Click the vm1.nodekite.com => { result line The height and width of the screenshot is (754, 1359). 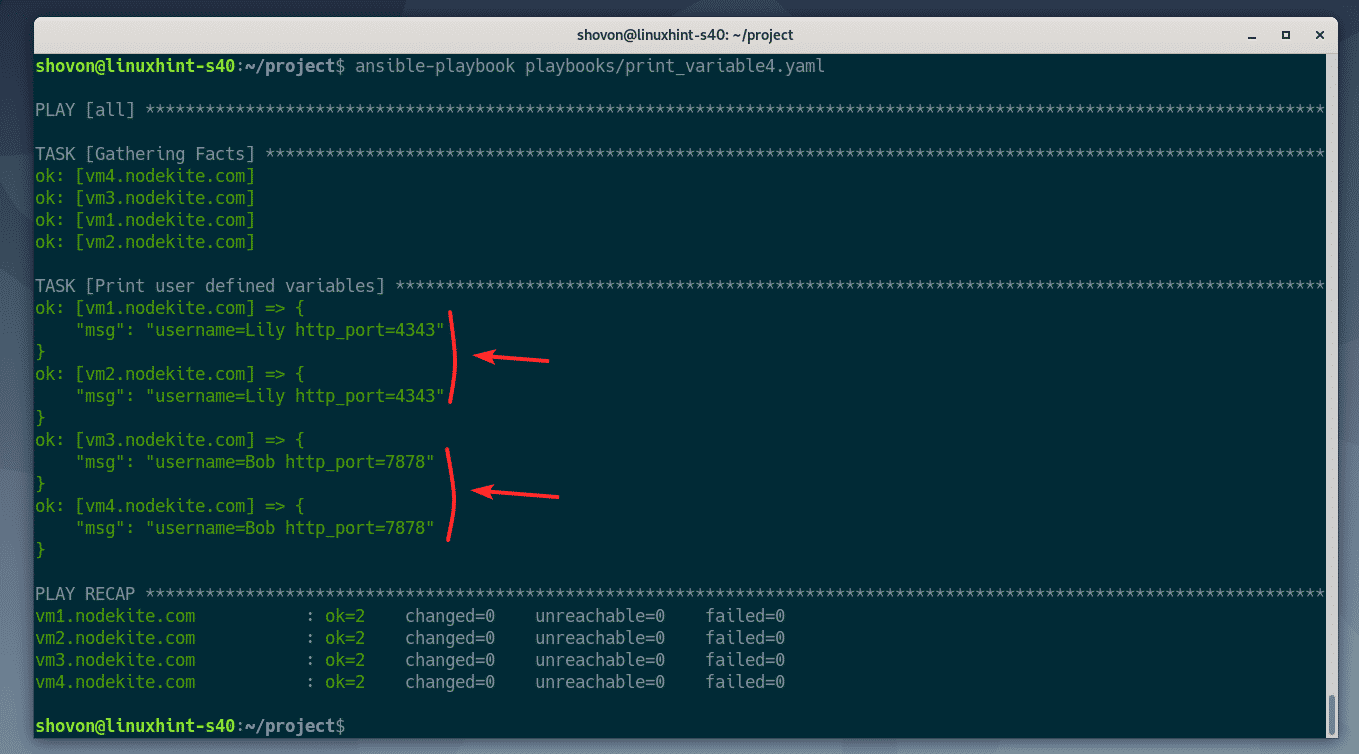170,308
